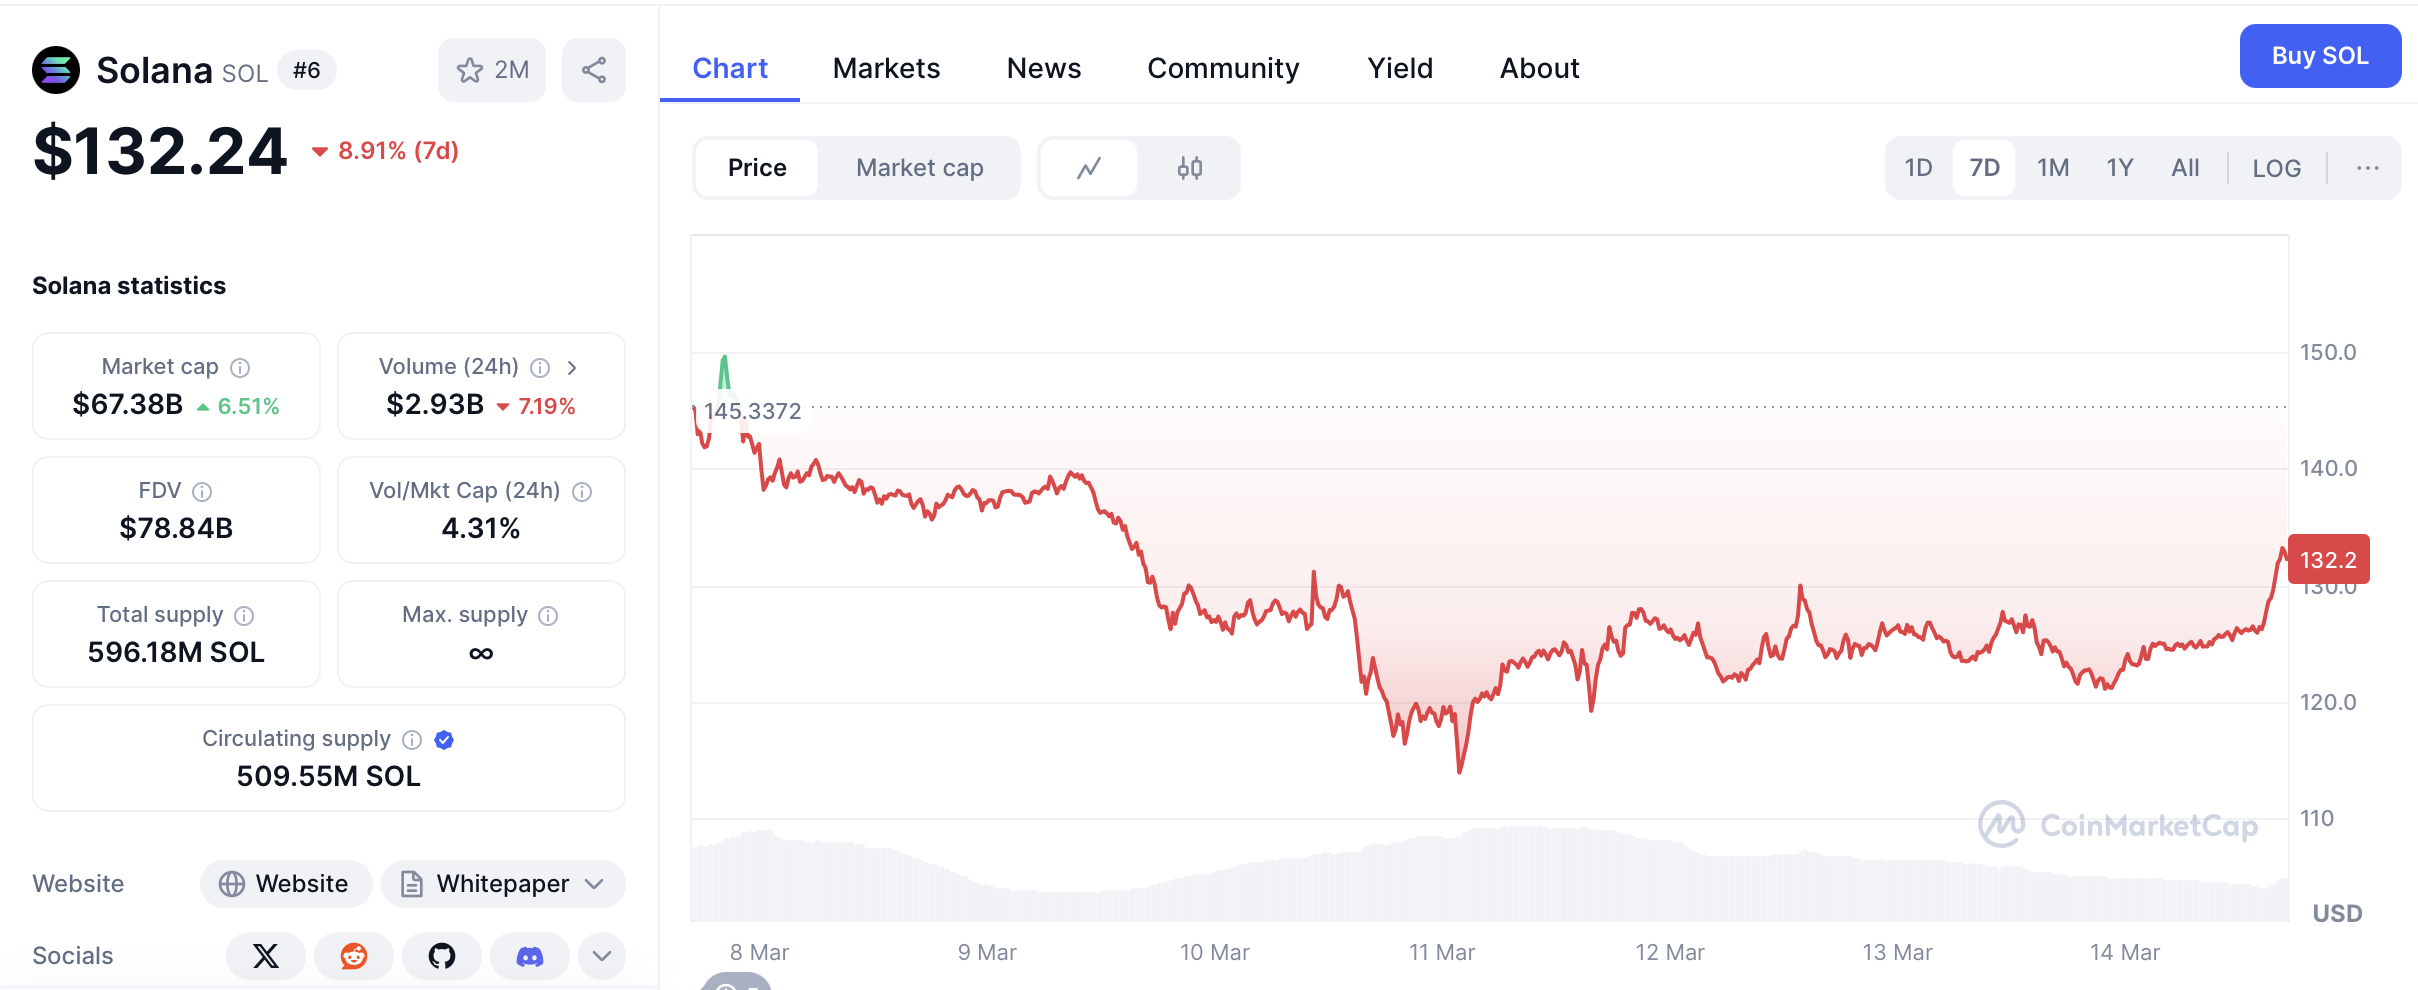Screen dimensions: 2418x990
Task: Open the Reddit social link
Action: [354, 956]
